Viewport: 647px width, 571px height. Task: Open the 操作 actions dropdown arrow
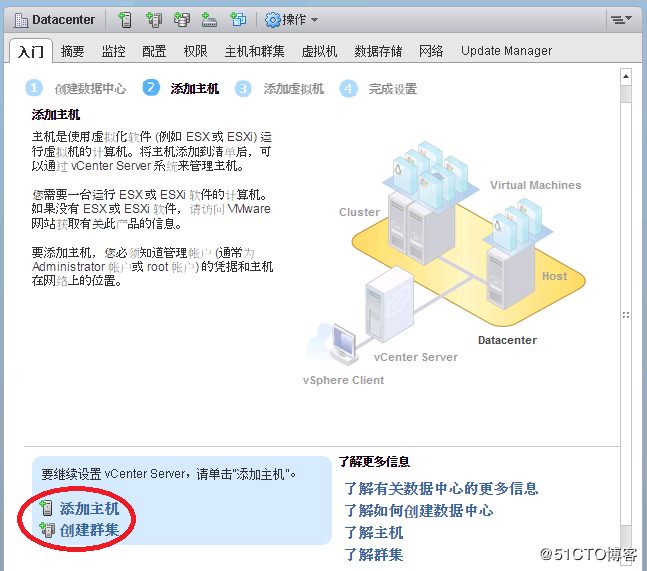[x=314, y=20]
